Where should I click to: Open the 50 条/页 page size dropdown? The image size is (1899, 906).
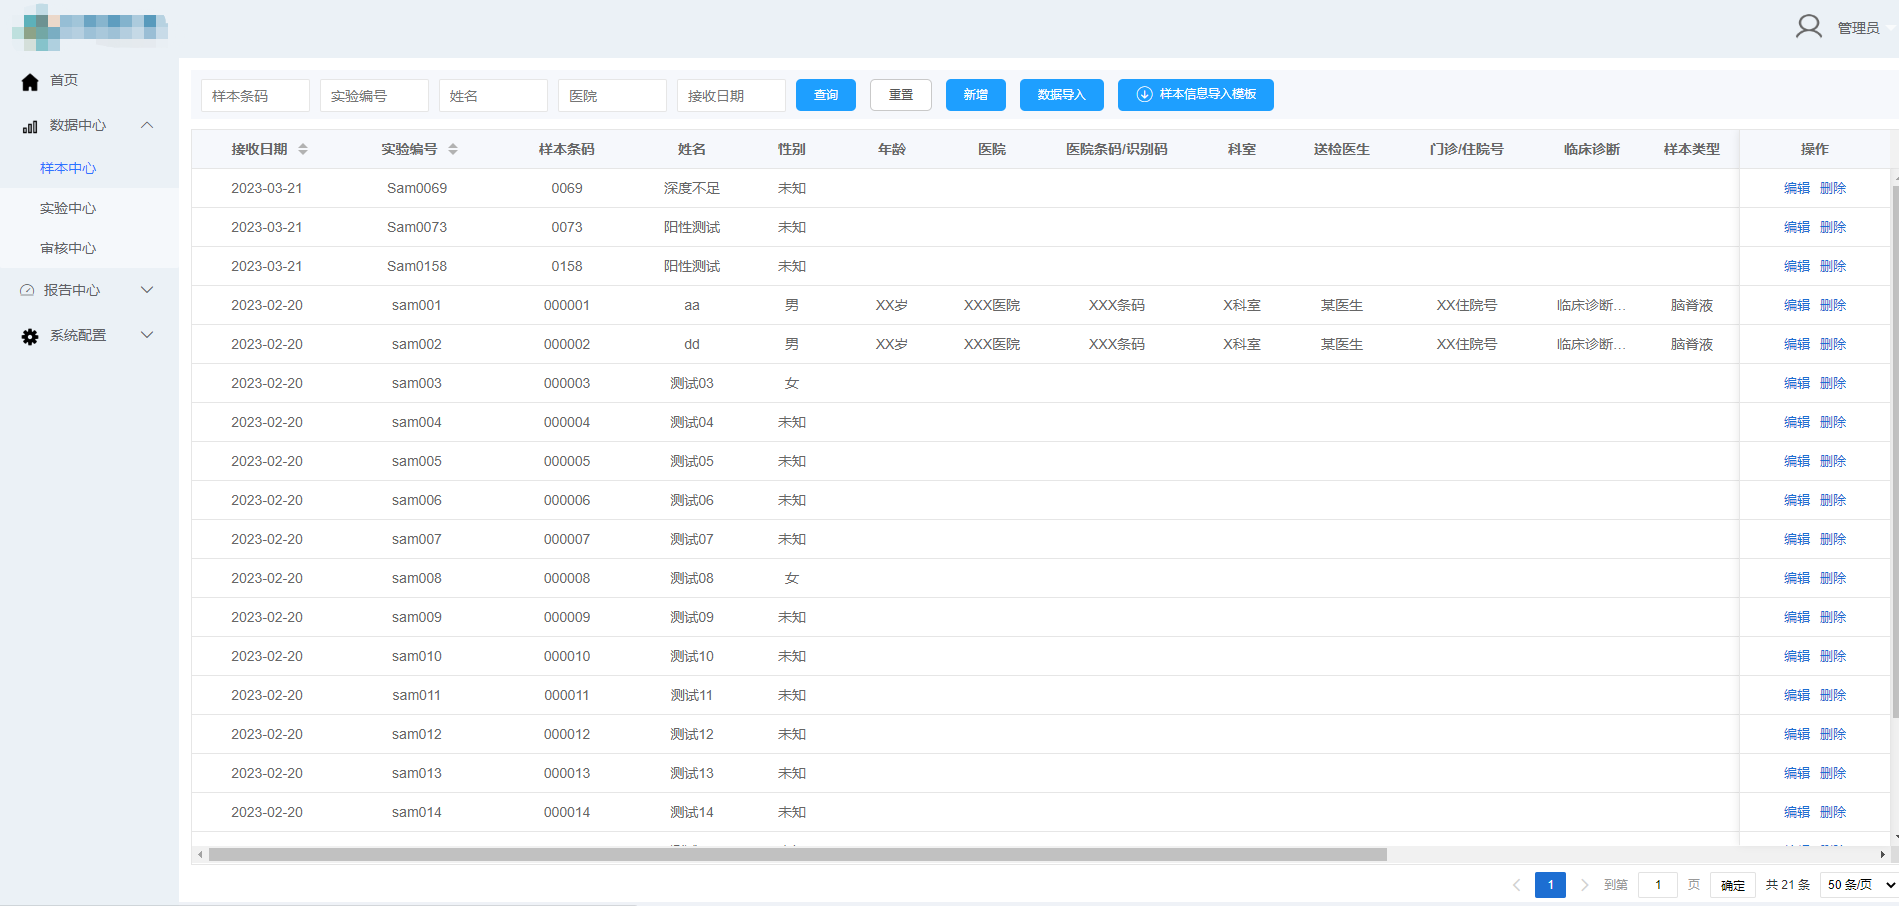pos(1859,885)
